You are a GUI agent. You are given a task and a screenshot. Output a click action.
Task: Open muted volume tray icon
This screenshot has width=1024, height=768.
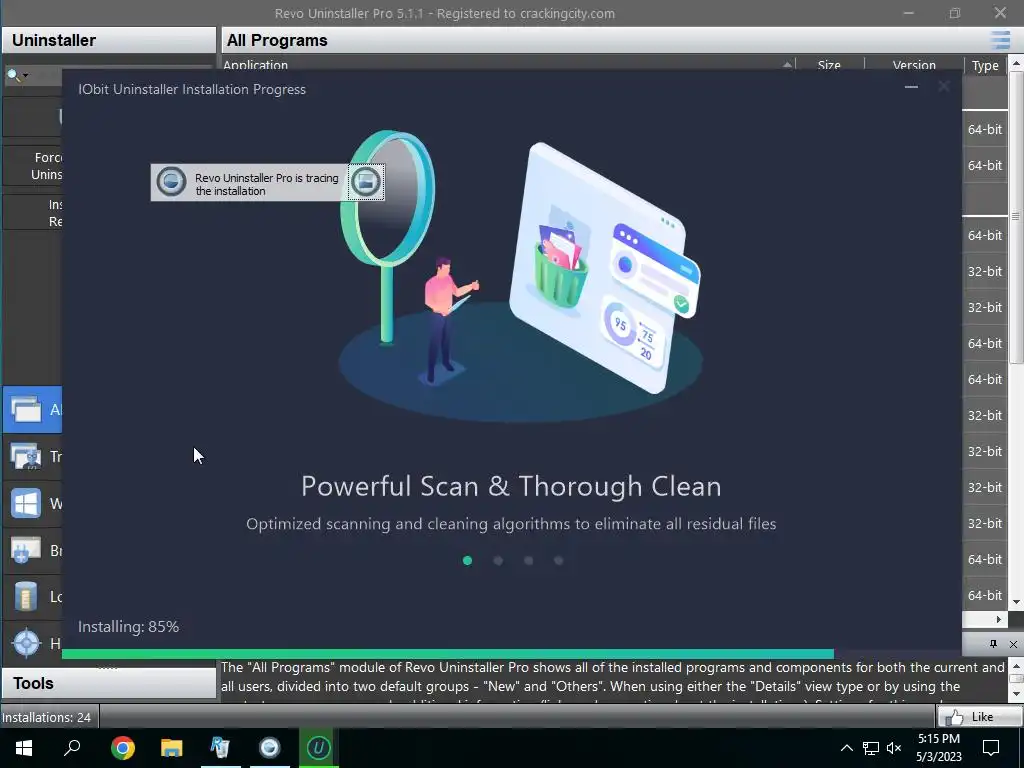[x=894, y=748]
